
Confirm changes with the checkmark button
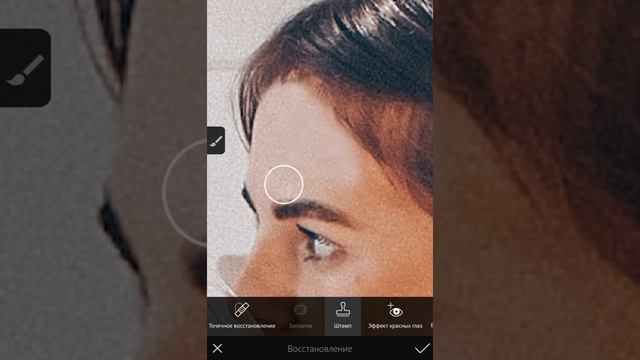coord(422,348)
